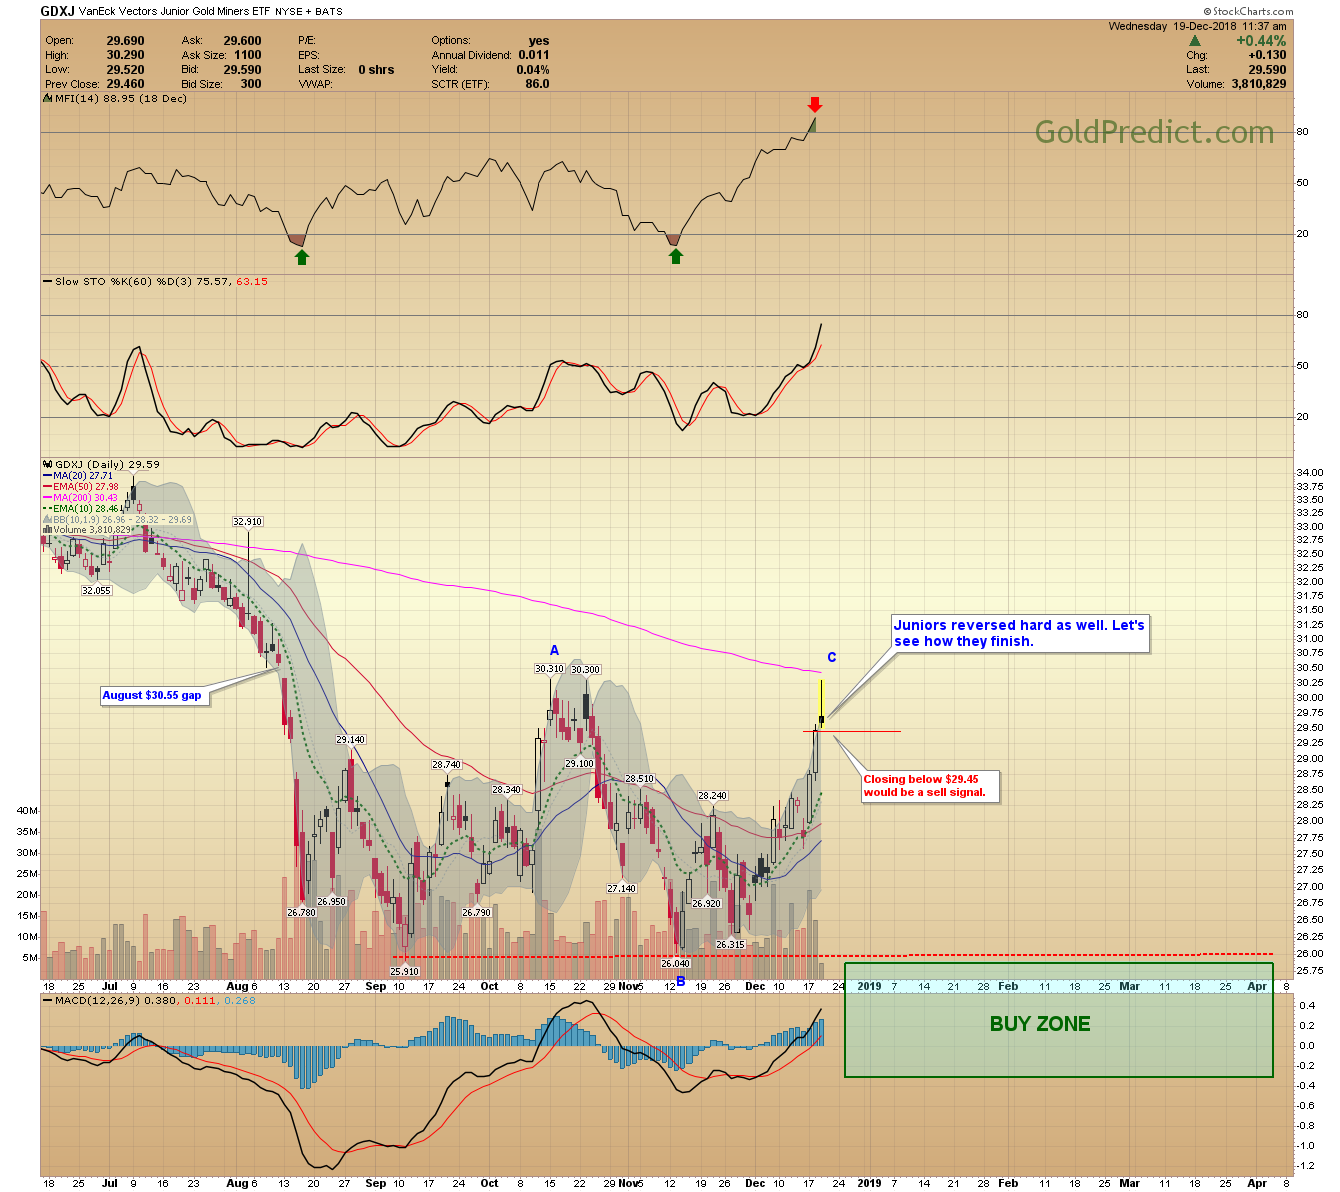Image resolution: width=1340 pixels, height=1192 pixels.
Task: Select the blue wave label A
Action: click(554, 650)
